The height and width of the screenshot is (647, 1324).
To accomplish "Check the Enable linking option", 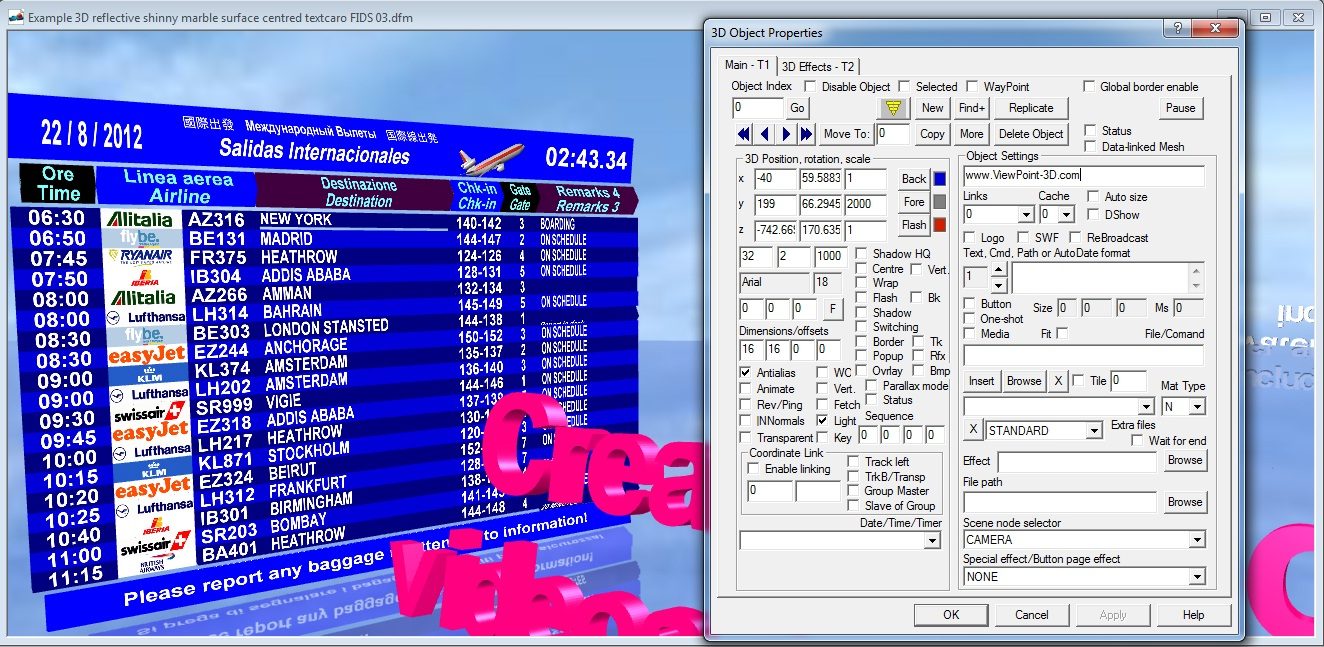I will coord(755,469).
